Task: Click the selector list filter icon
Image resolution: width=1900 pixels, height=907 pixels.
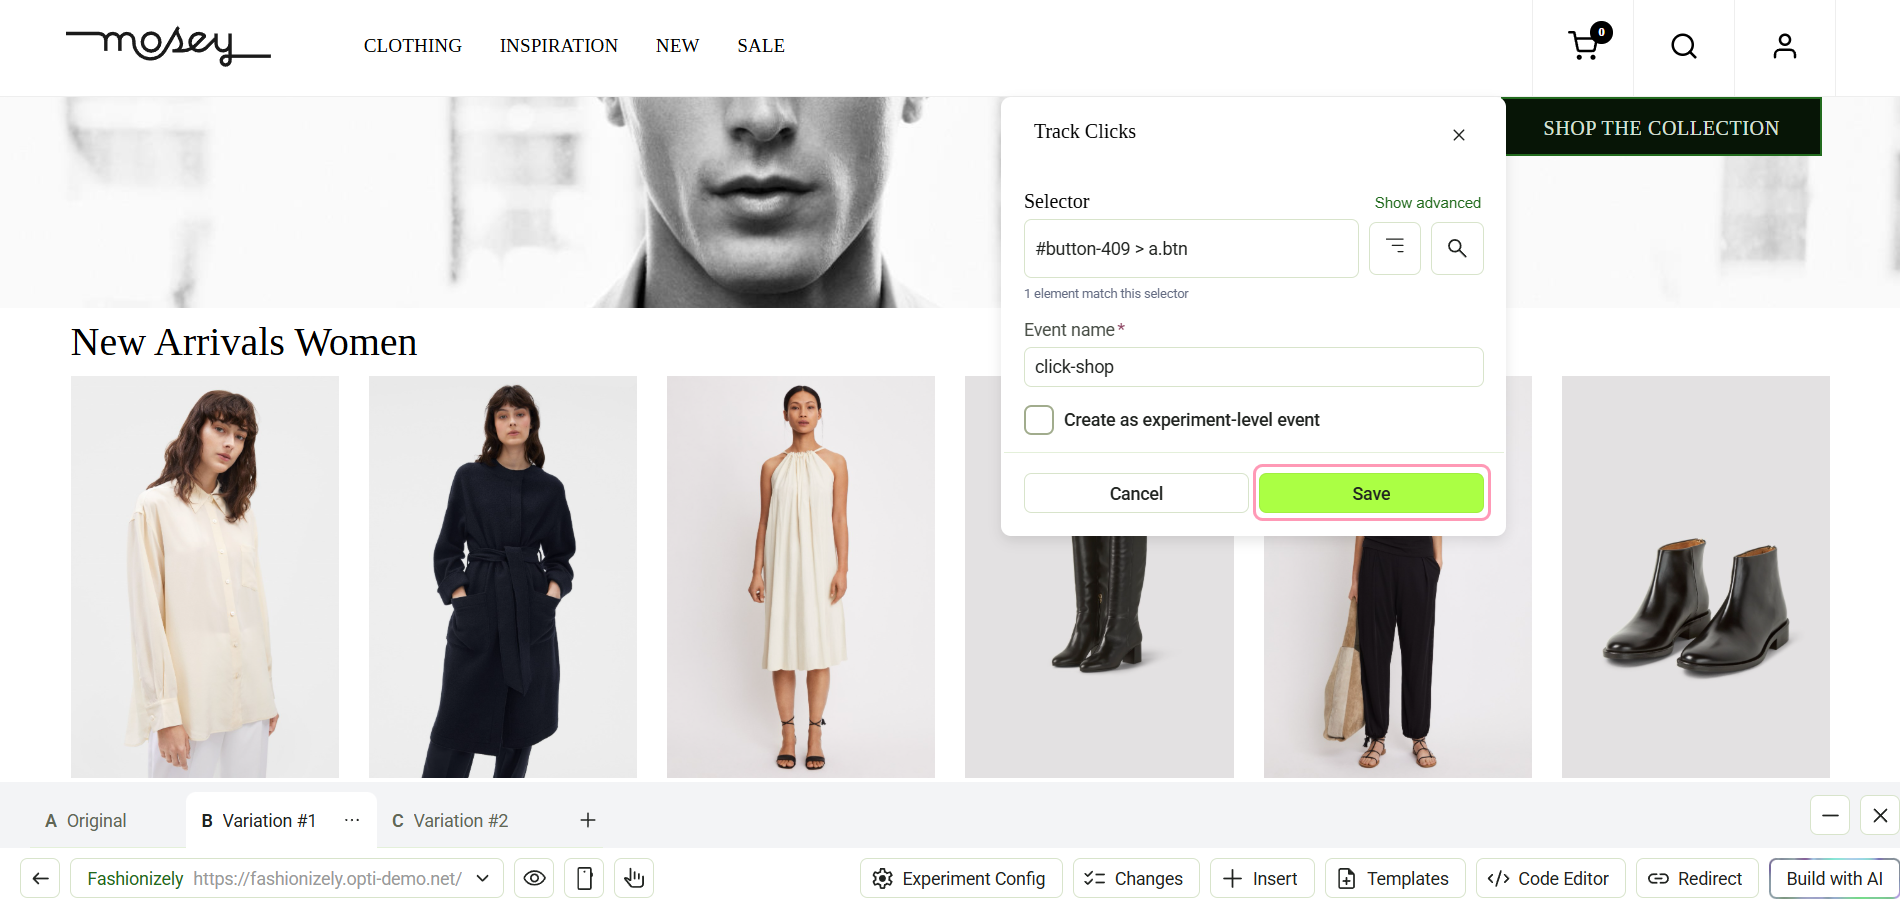Action: [x=1395, y=248]
